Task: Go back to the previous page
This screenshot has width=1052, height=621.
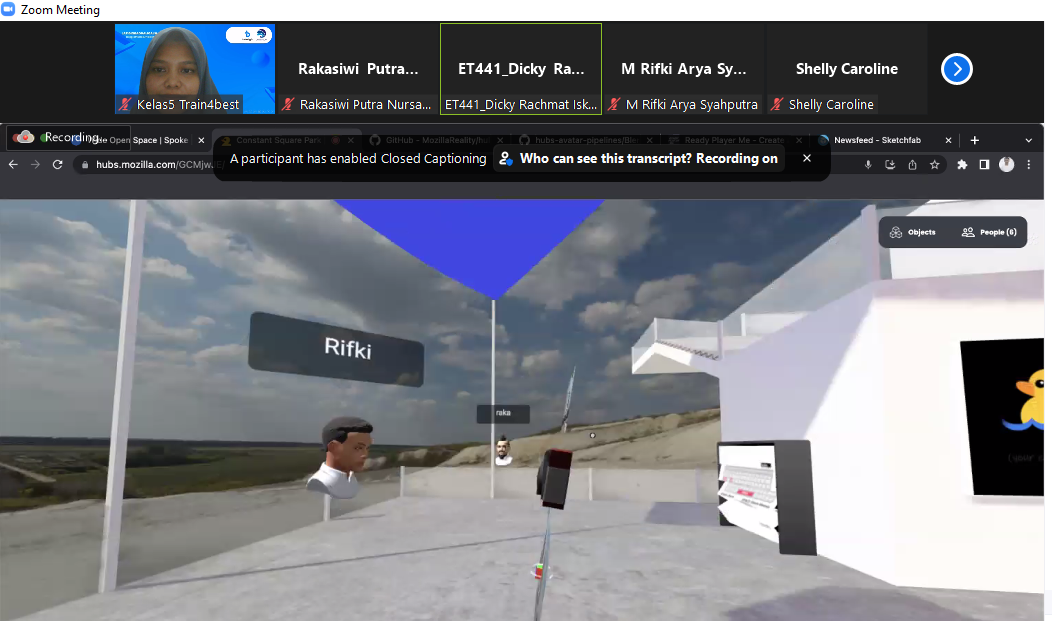Action: pos(13,164)
